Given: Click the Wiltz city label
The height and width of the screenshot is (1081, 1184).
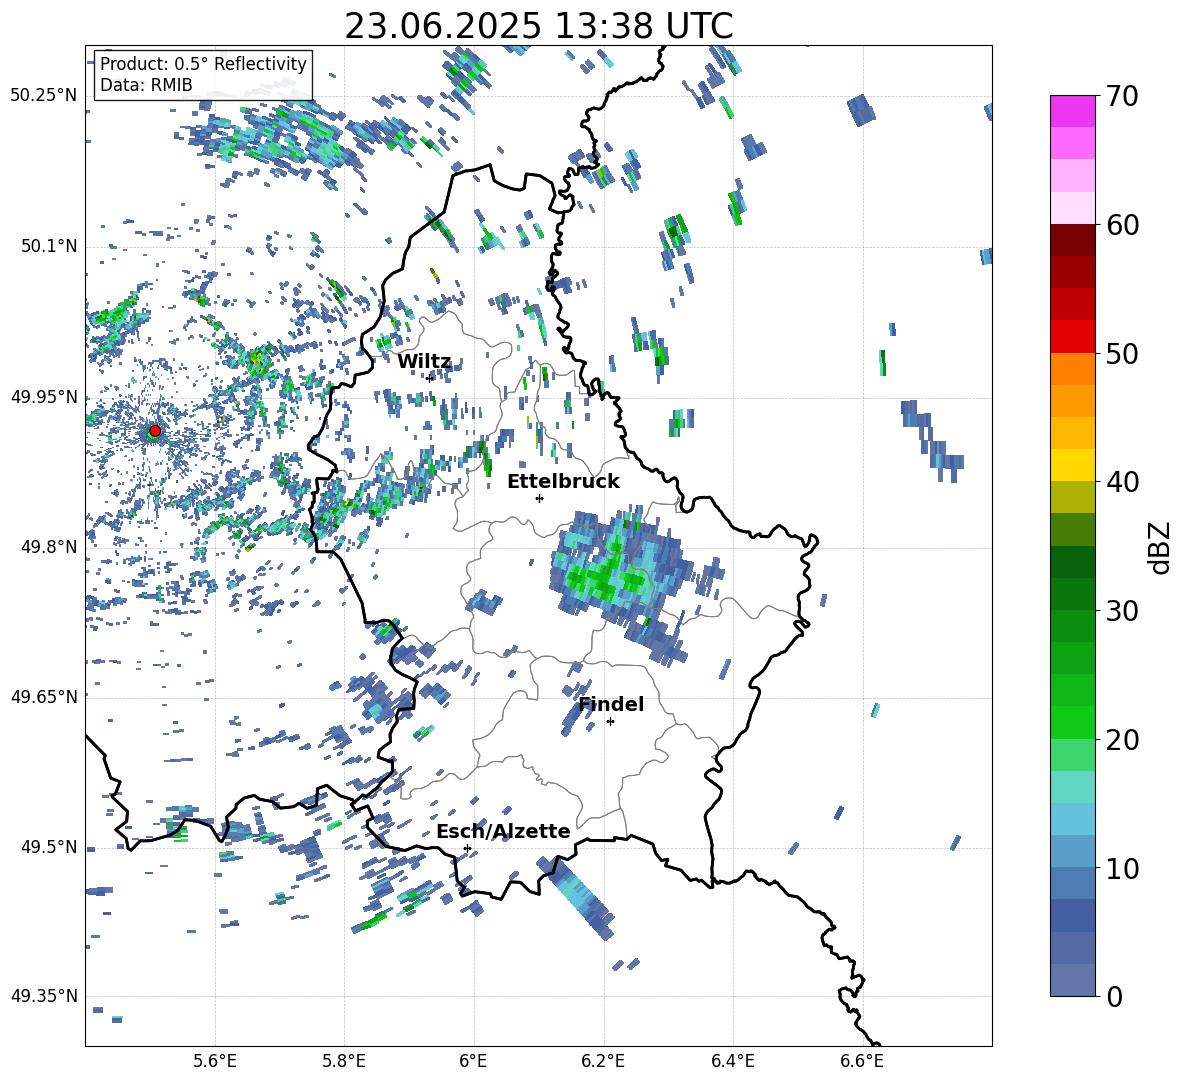Looking at the screenshot, I should [x=424, y=362].
